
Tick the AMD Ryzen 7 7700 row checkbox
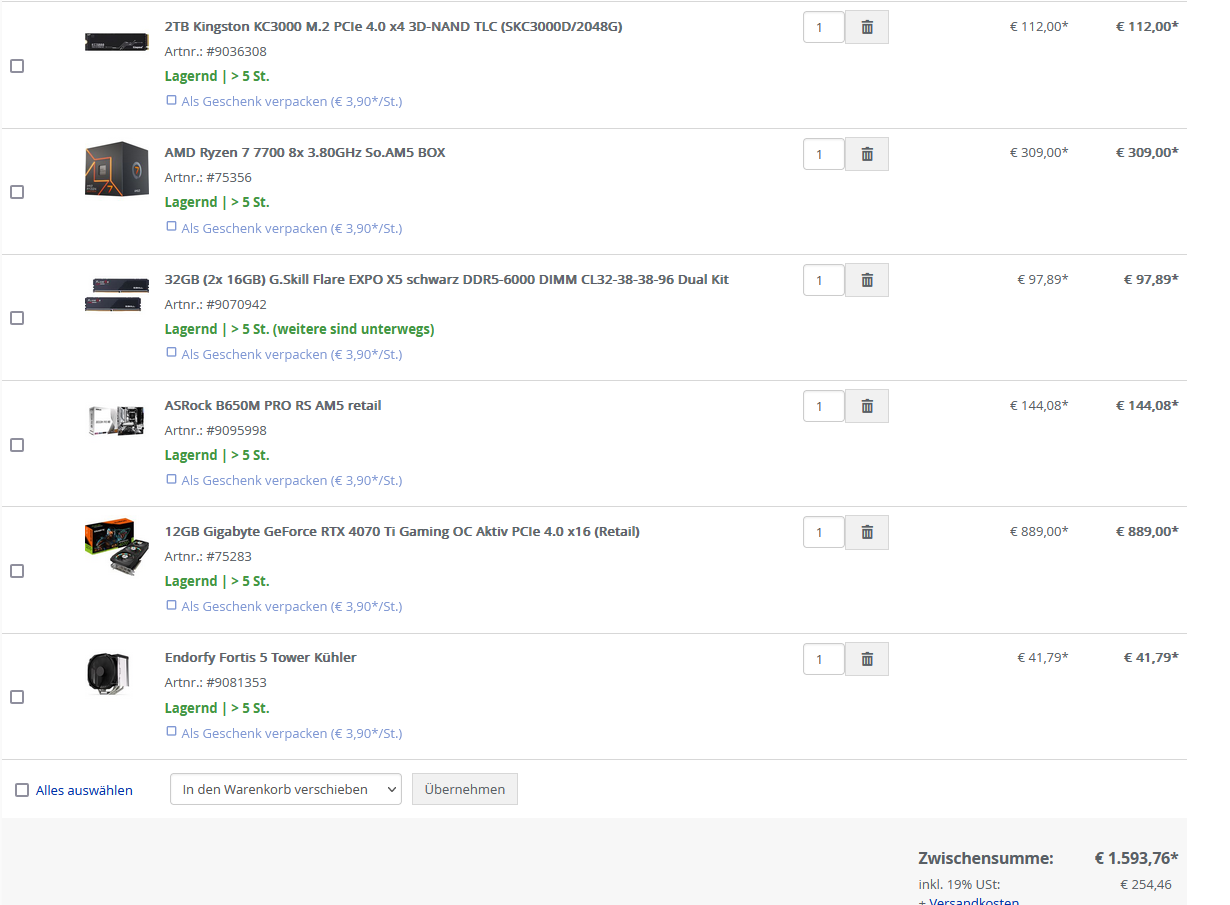pyautogui.click(x=17, y=192)
